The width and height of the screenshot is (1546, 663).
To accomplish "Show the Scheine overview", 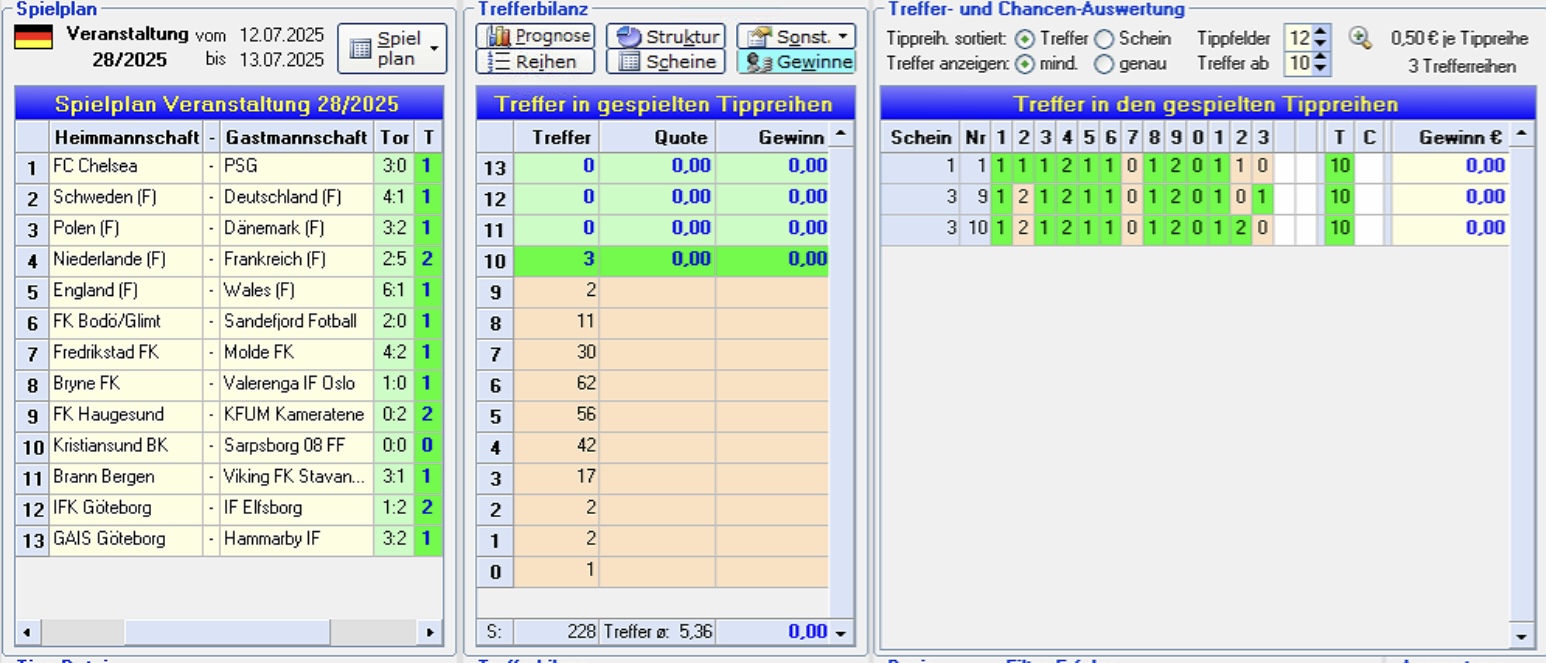I will pos(665,62).
